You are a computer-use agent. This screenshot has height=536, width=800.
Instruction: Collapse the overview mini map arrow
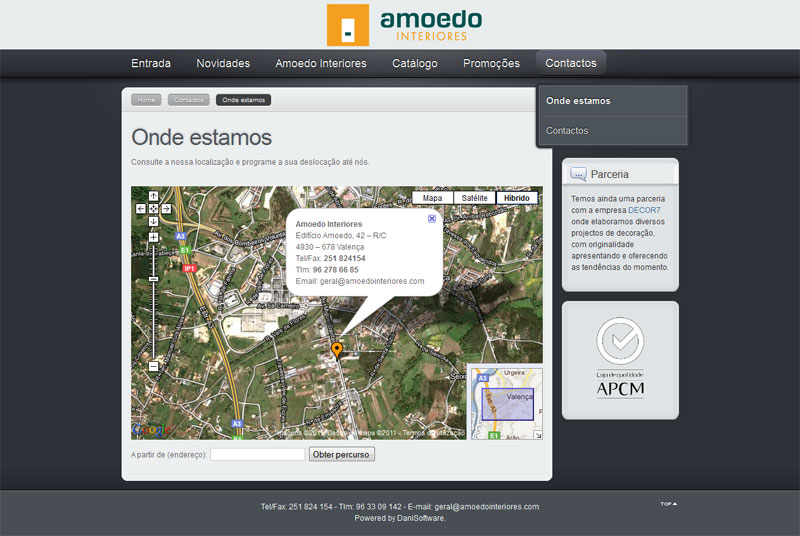coord(538,435)
